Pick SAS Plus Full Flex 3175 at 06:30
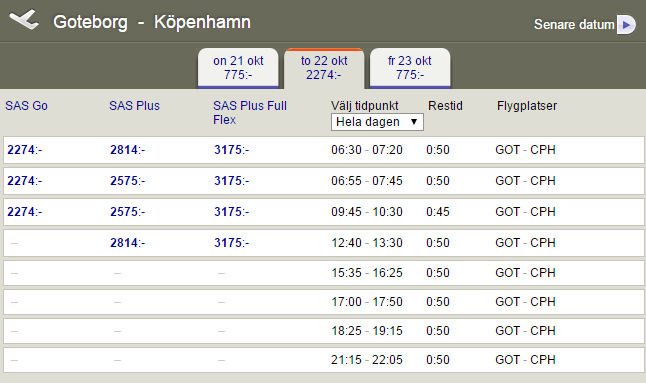 click(x=232, y=150)
